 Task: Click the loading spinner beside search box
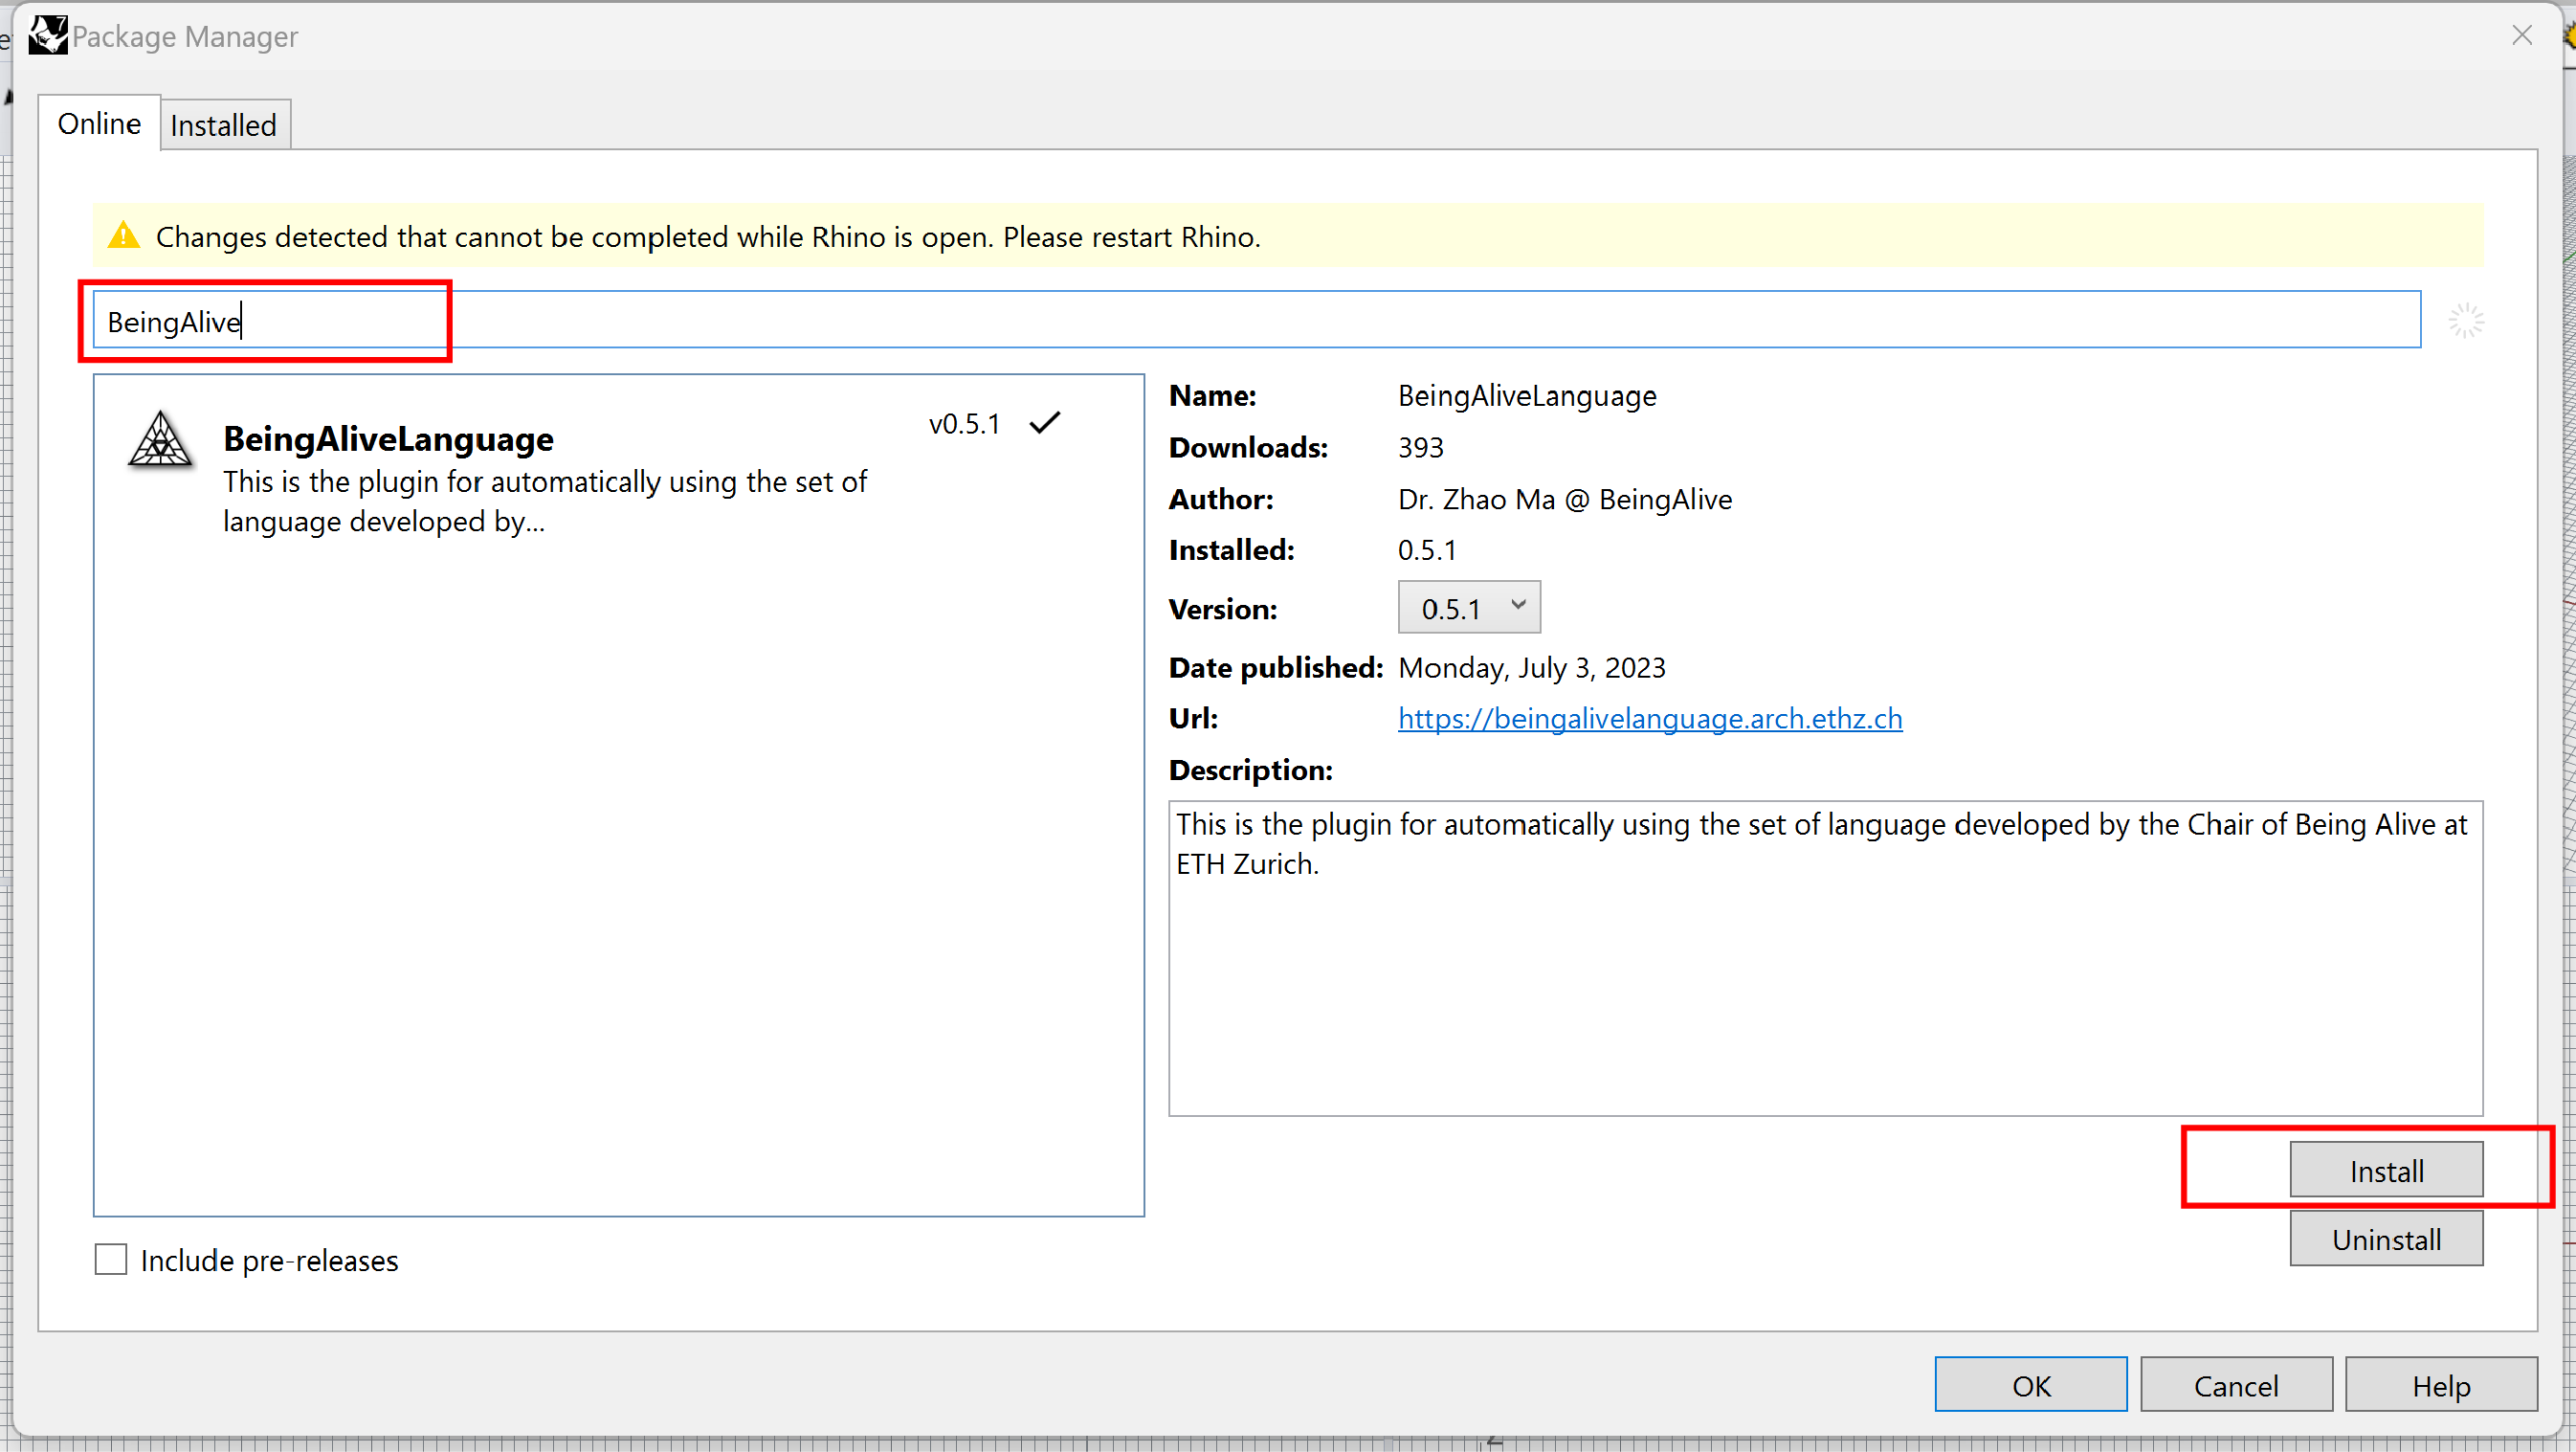(x=2466, y=321)
